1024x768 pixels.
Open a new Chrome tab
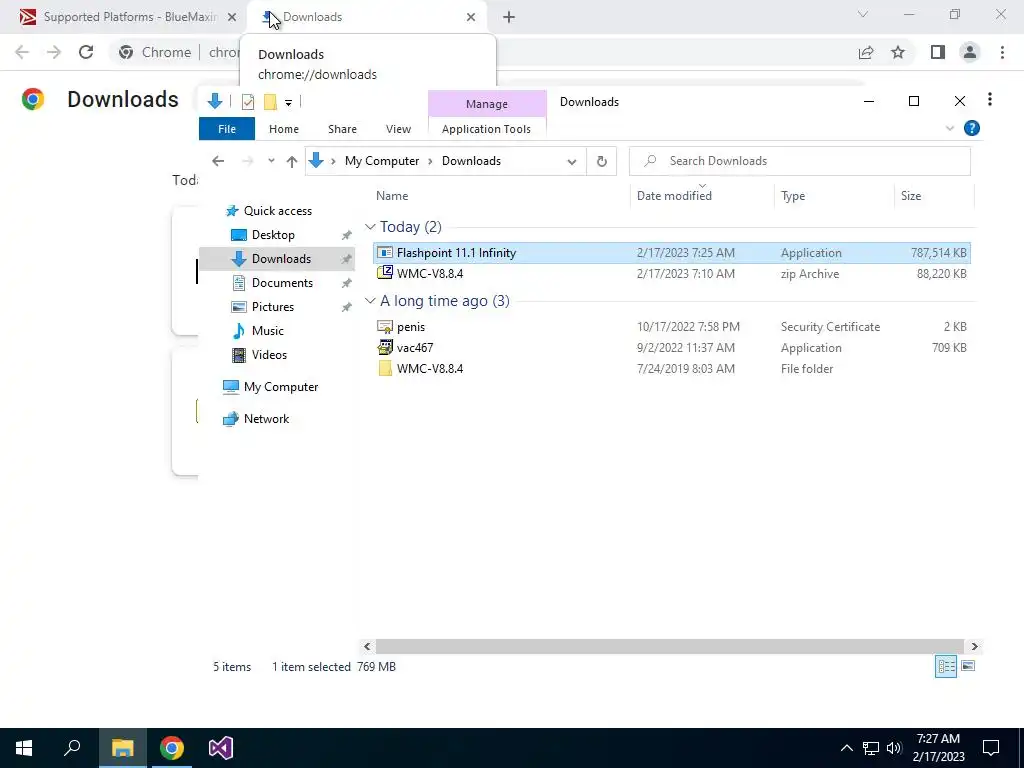coord(509,17)
